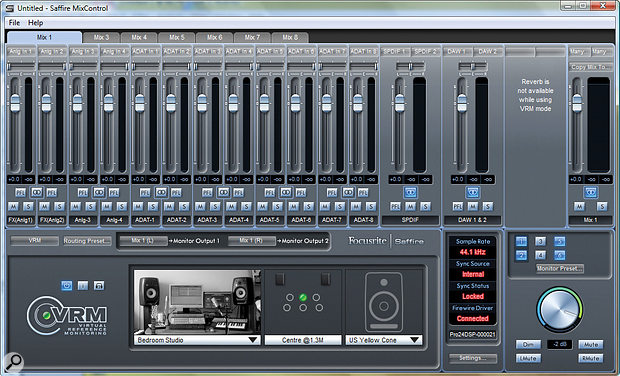This screenshot has height=376, width=620.
Task: Open the US Yellow Cone speaker dropdown
Action: 384,340
